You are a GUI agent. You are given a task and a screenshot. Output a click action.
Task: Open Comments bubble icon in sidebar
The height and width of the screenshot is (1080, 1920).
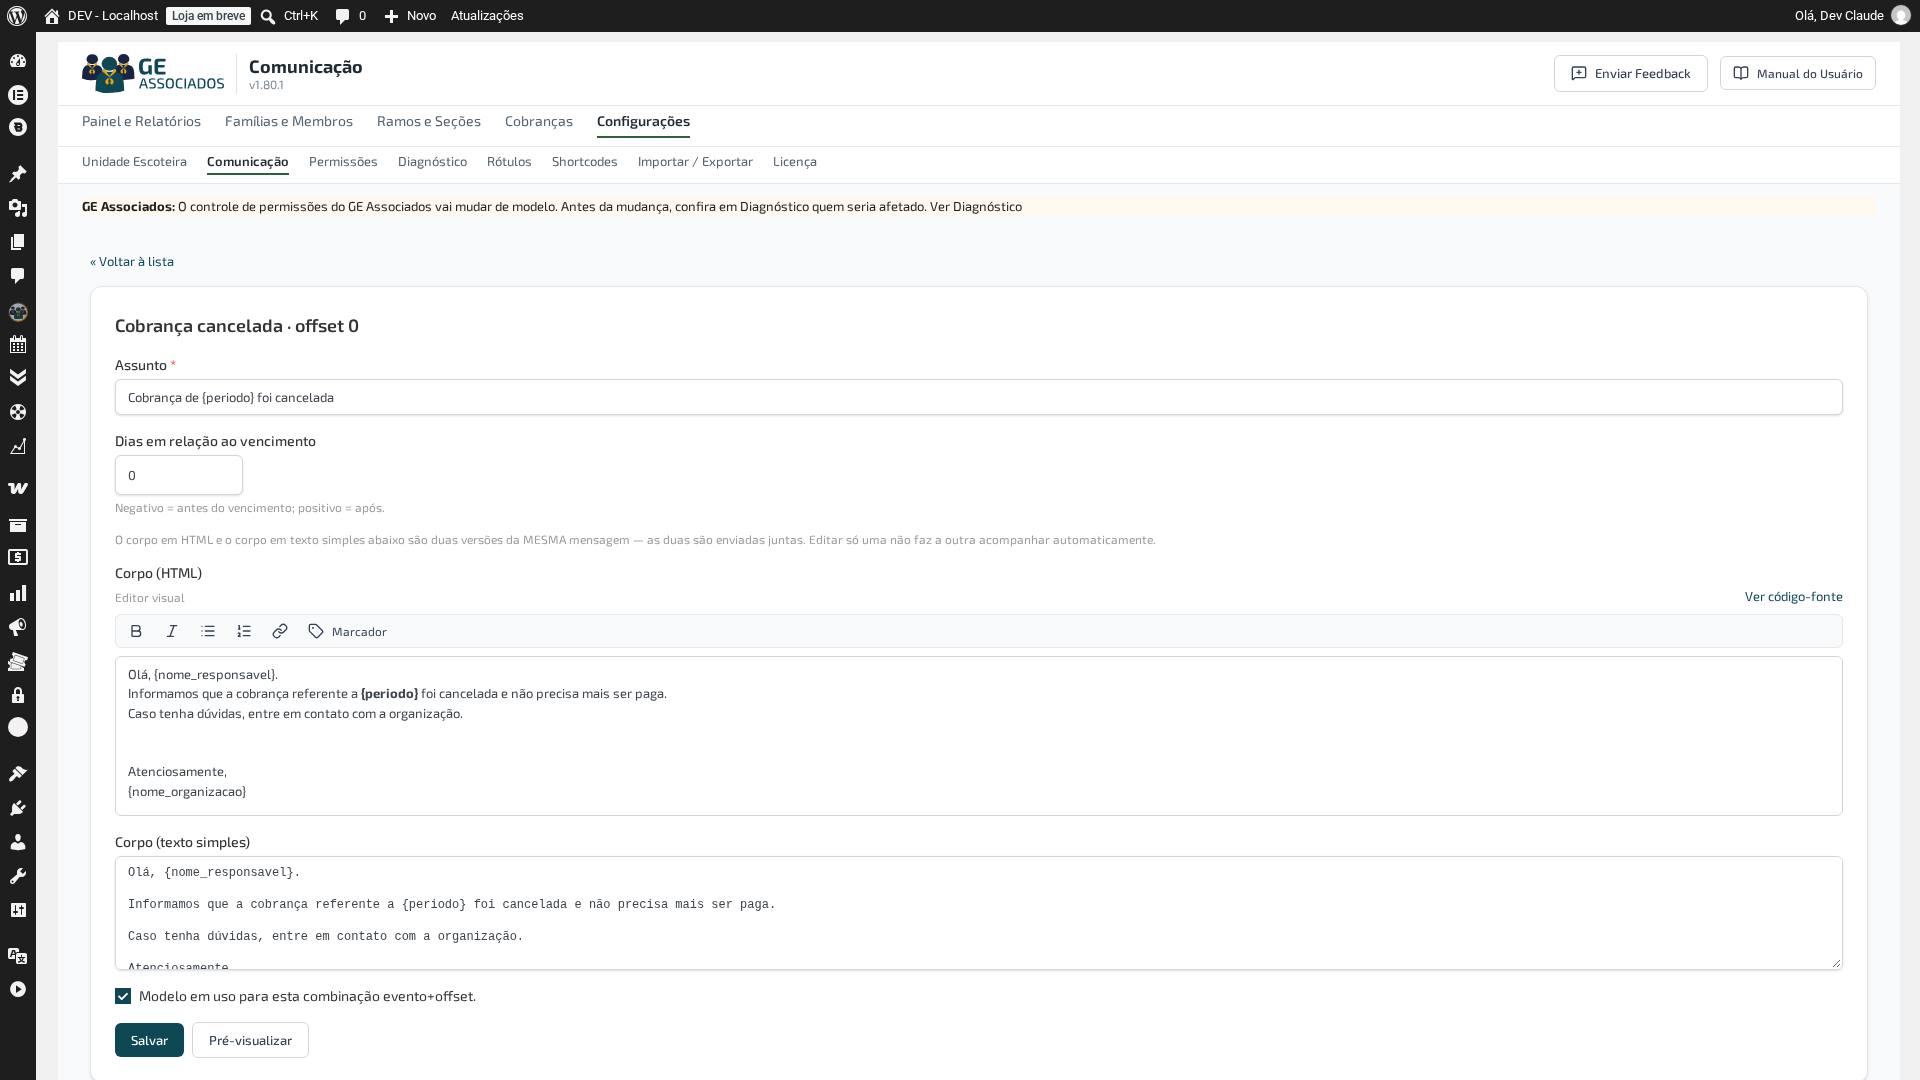pos(18,276)
